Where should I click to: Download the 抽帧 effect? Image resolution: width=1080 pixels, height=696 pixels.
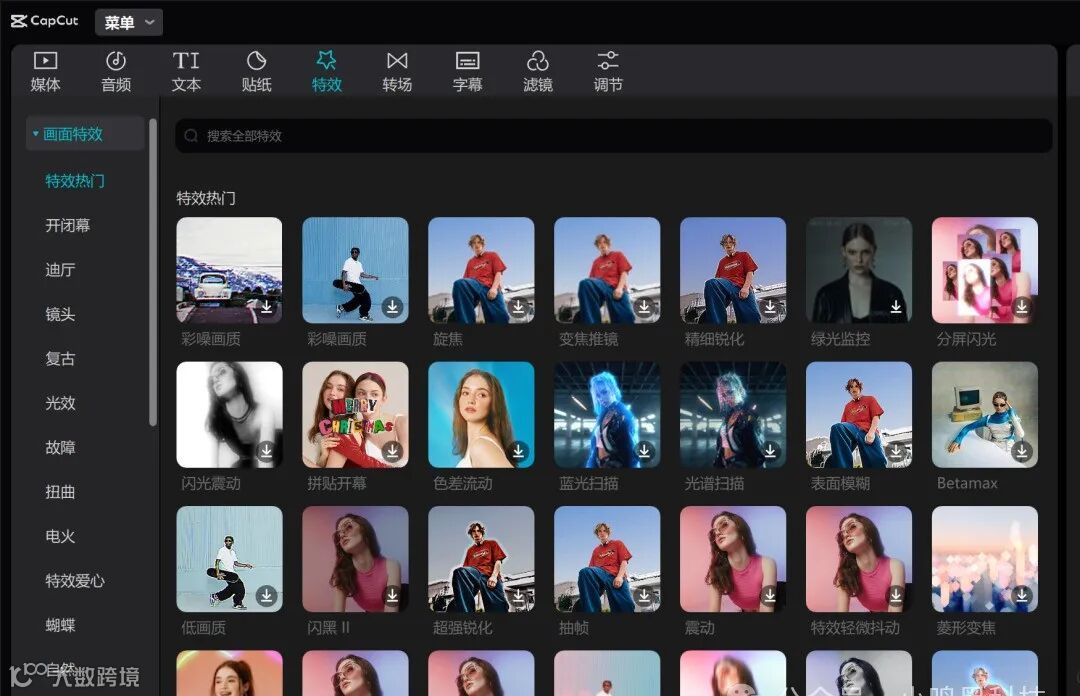(x=644, y=595)
